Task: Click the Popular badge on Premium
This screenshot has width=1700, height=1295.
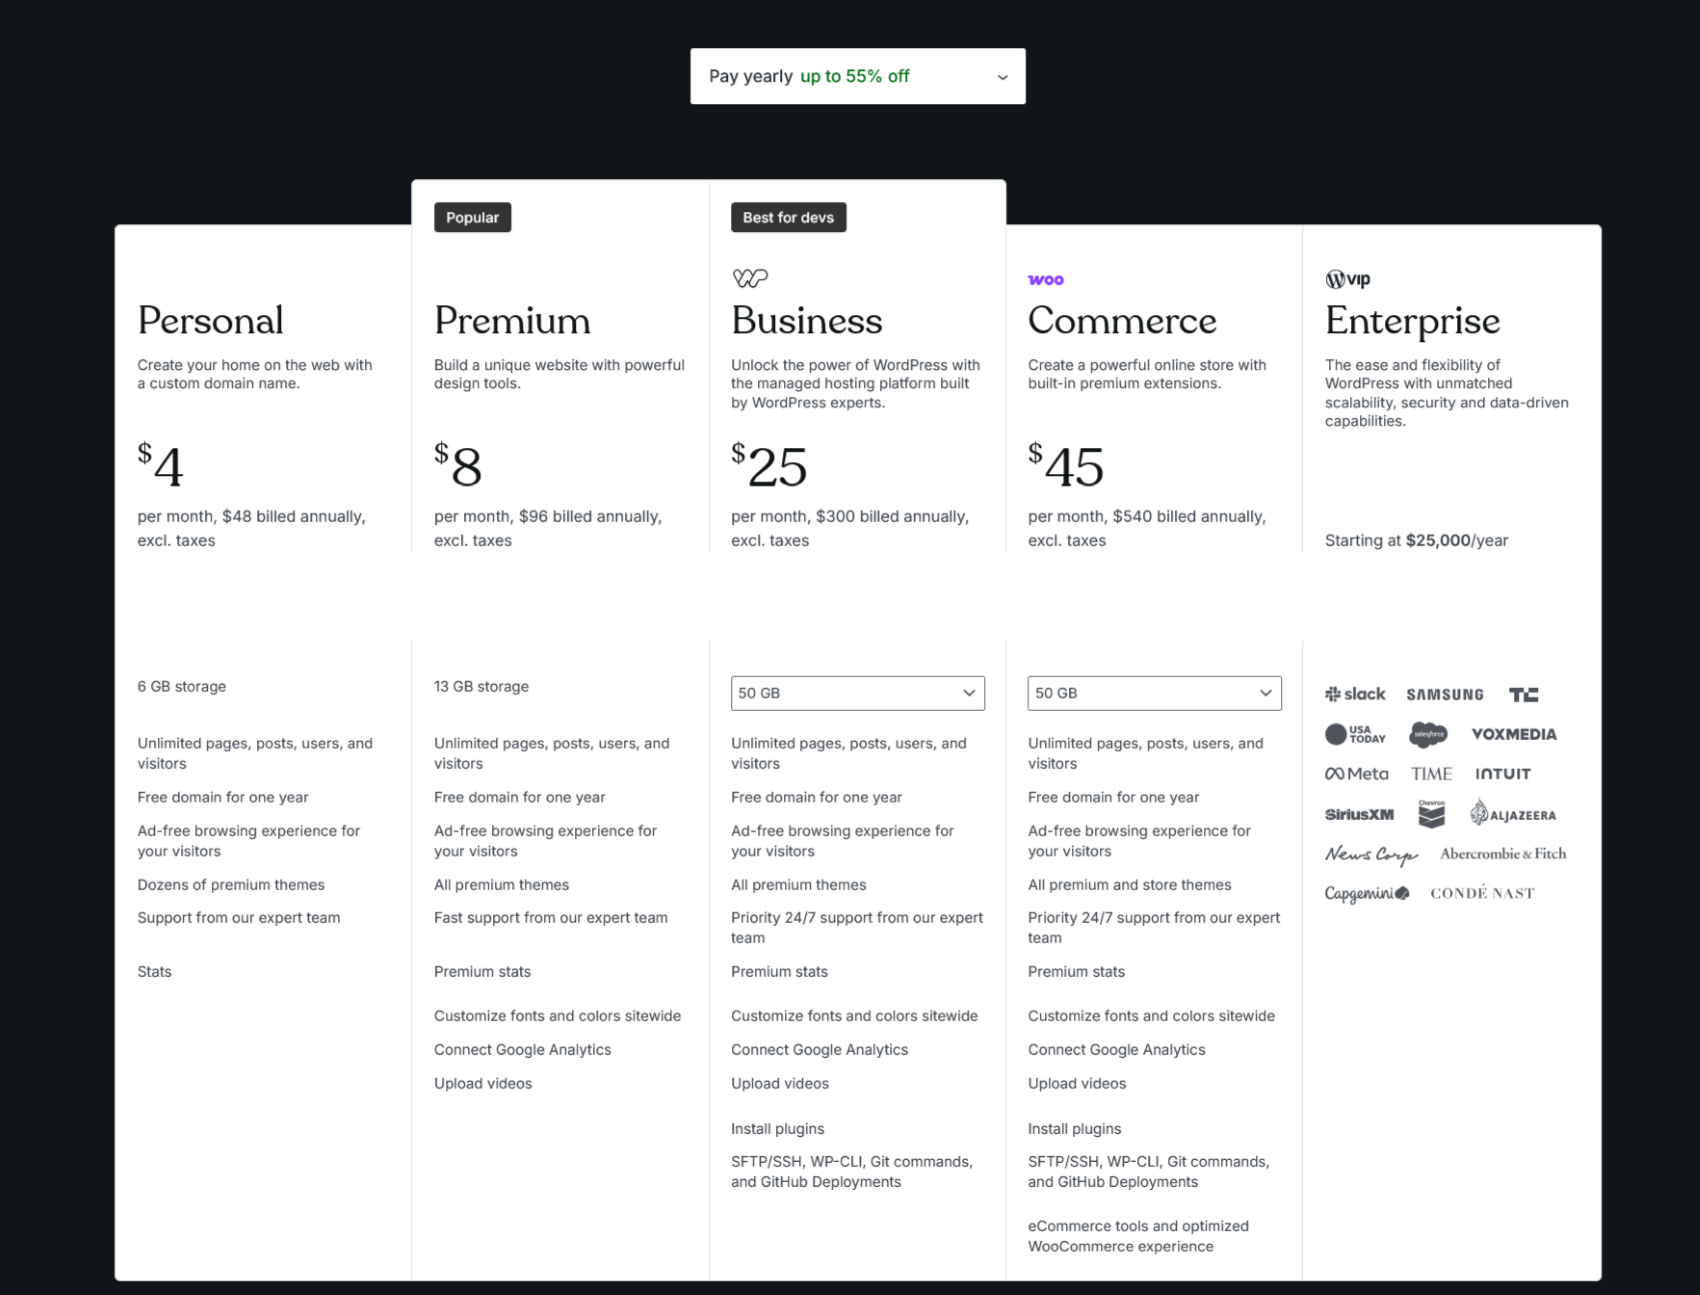Action: pyautogui.click(x=472, y=217)
